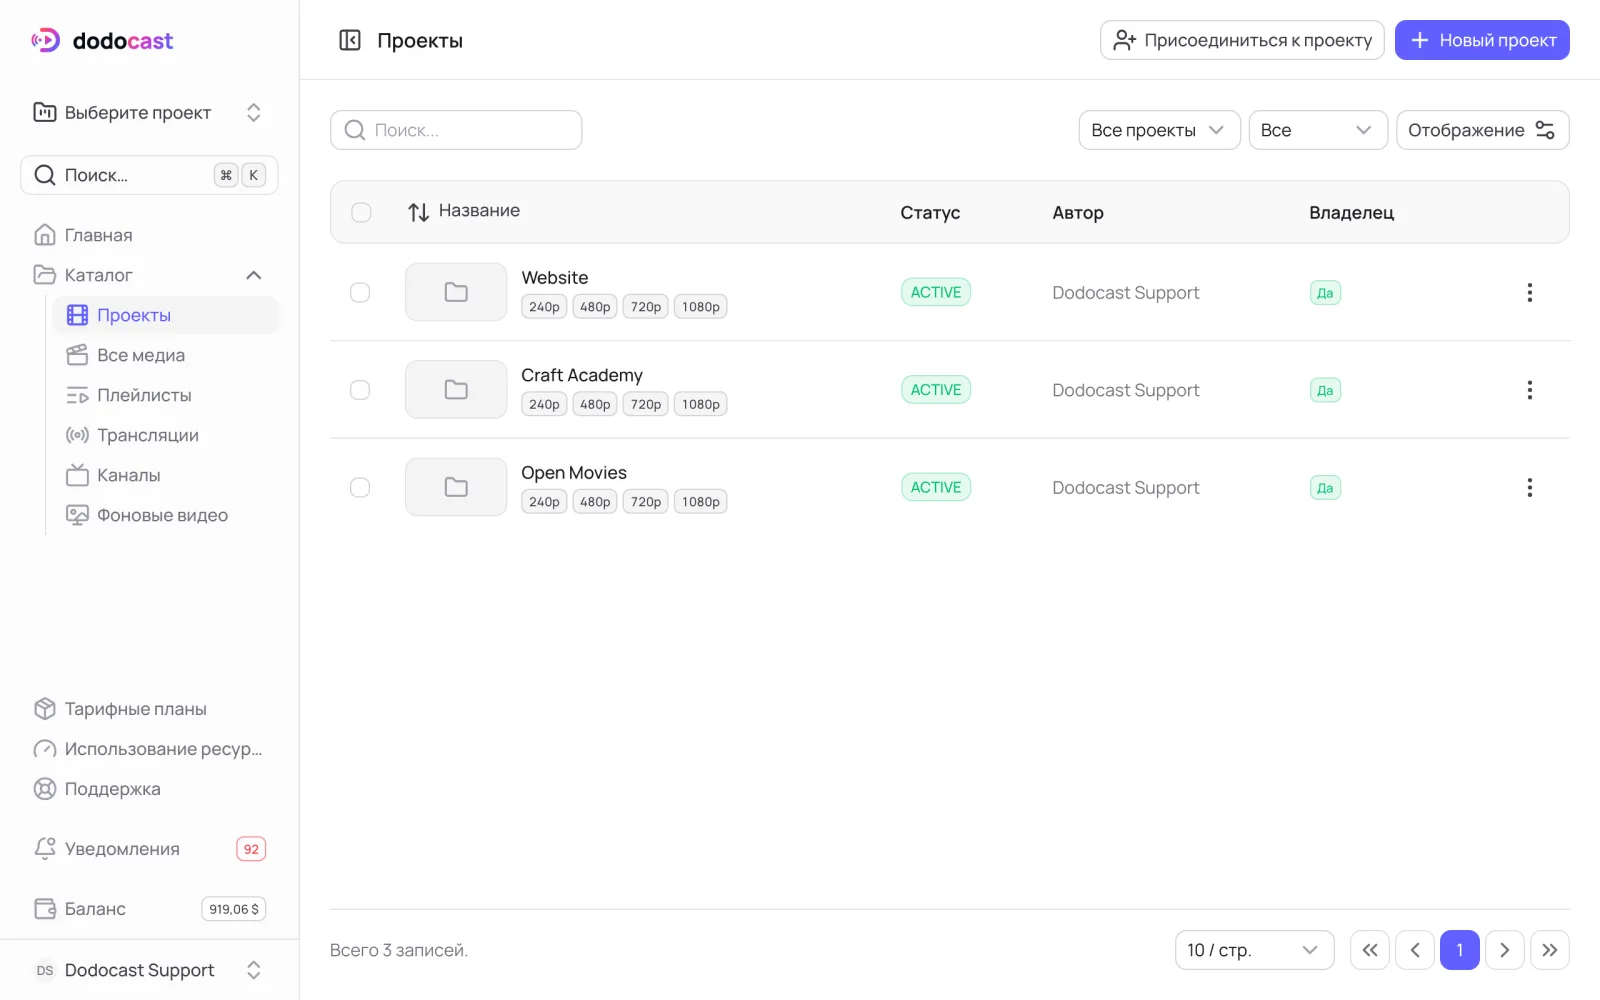Screen dimensions: 1600x1000
Task: Open Уведомления with bell icon
Action: click(x=150, y=849)
